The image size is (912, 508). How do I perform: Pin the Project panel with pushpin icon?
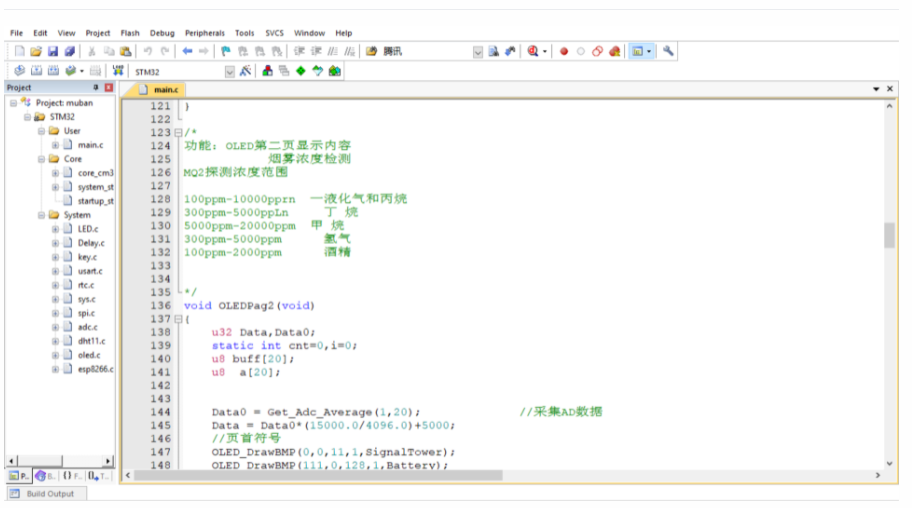pos(96,87)
